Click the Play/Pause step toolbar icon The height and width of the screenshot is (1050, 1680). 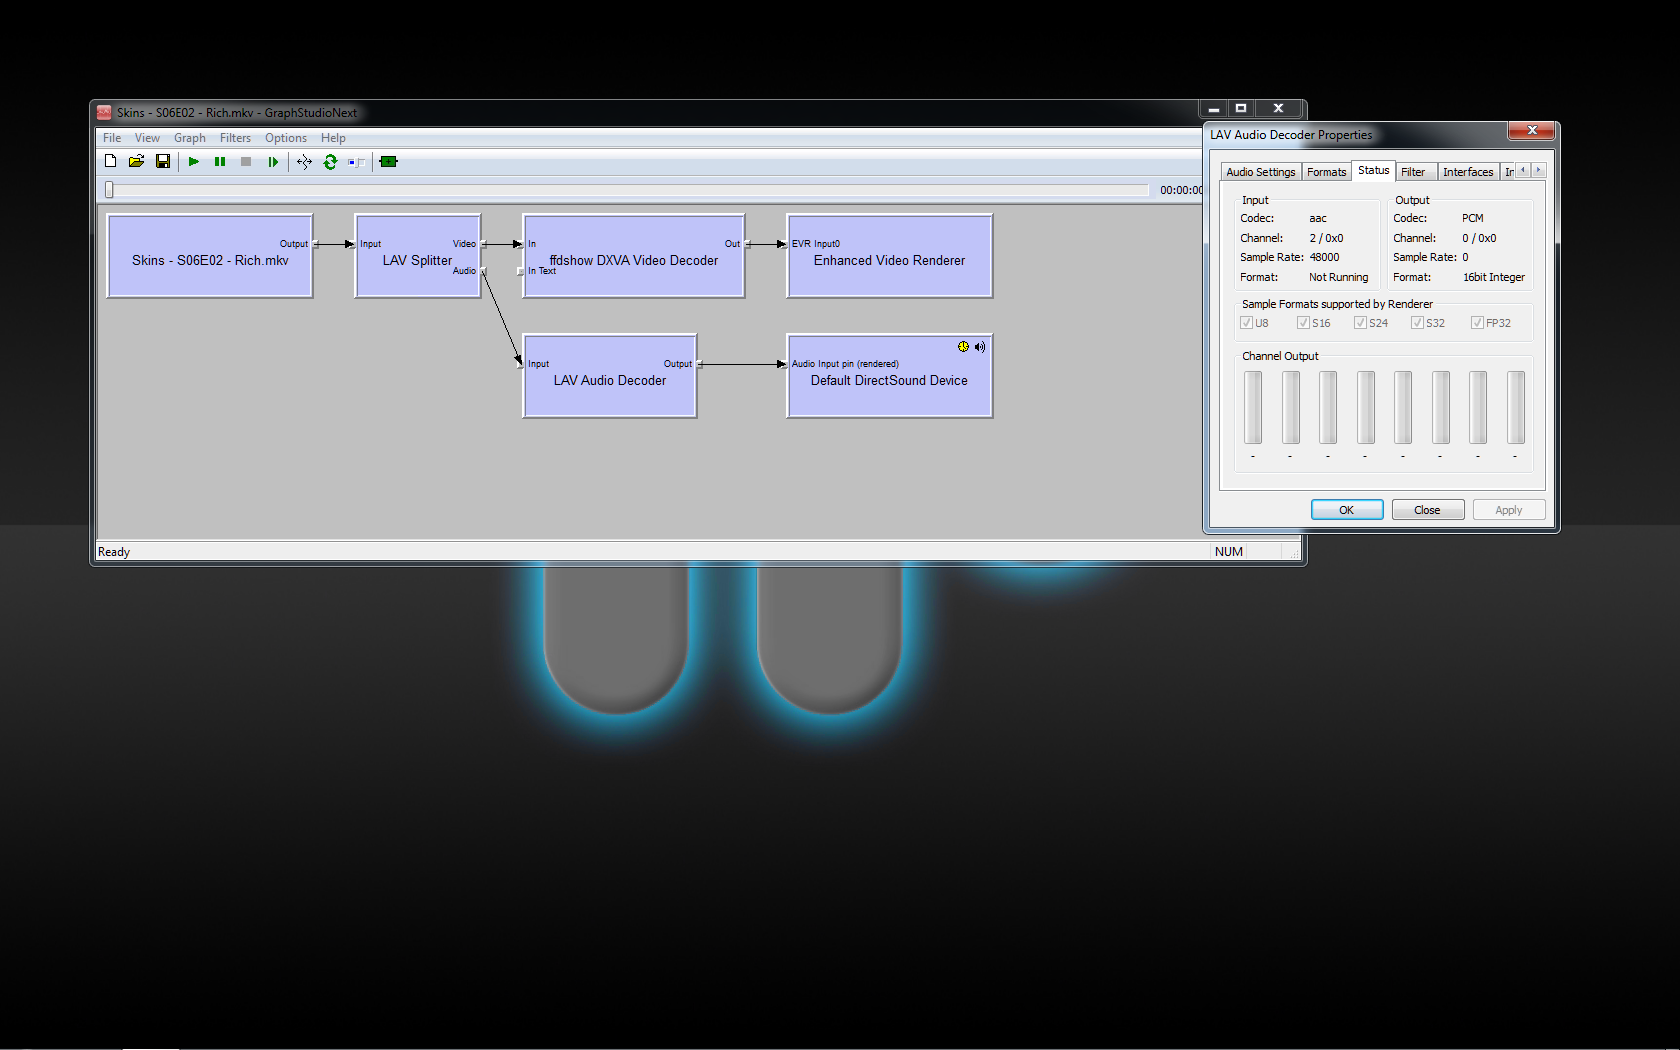click(272, 162)
